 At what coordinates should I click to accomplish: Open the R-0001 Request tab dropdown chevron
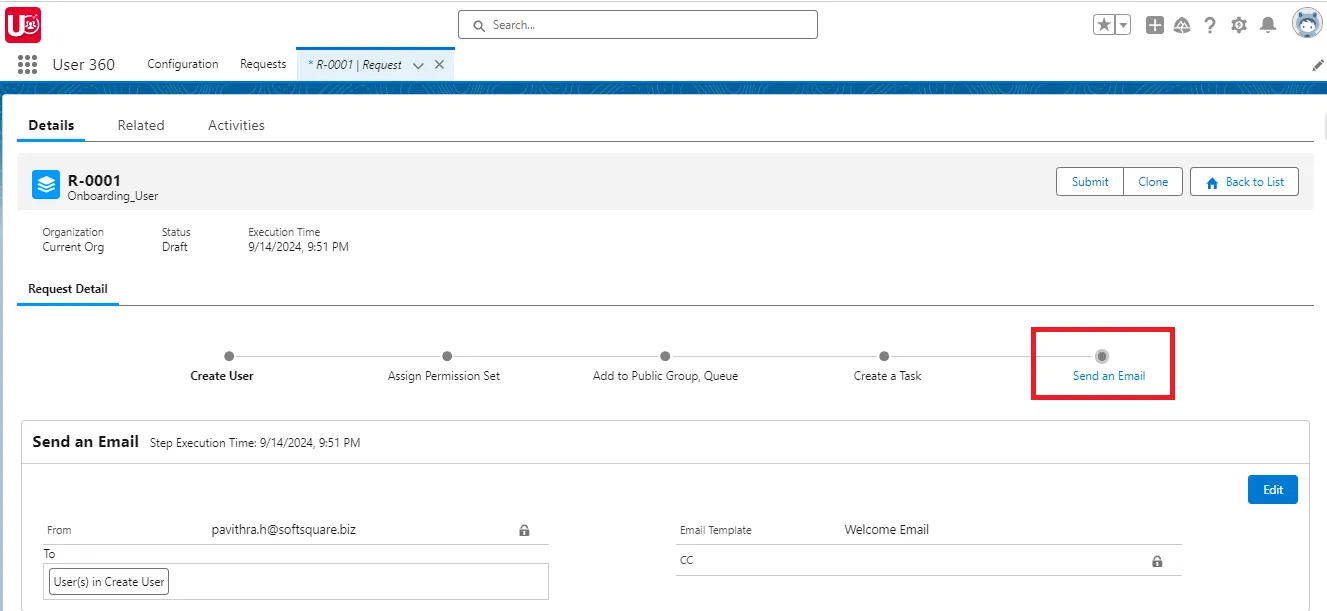pyautogui.click(x=417, y=63)
